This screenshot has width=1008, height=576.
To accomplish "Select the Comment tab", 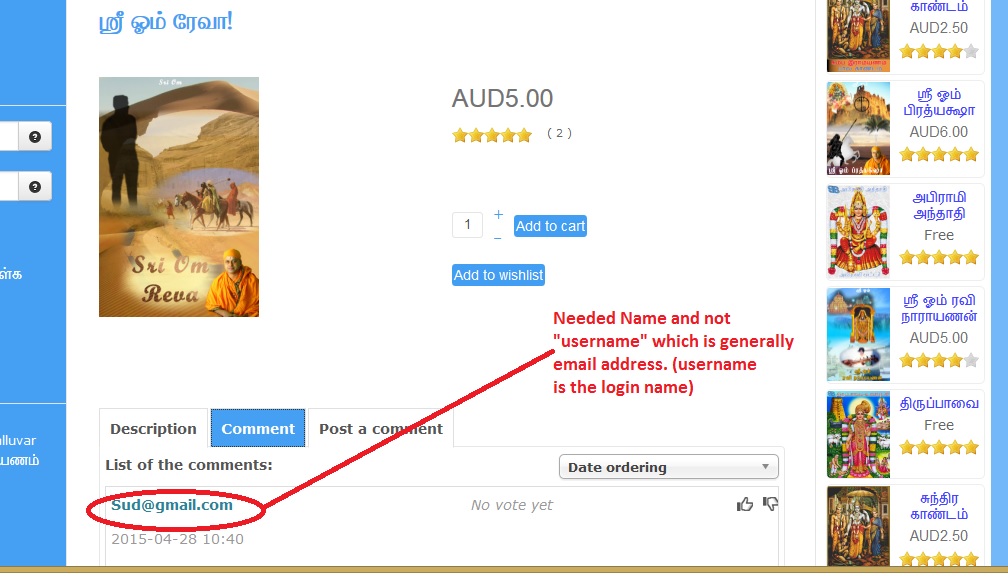I will [258, 428].
